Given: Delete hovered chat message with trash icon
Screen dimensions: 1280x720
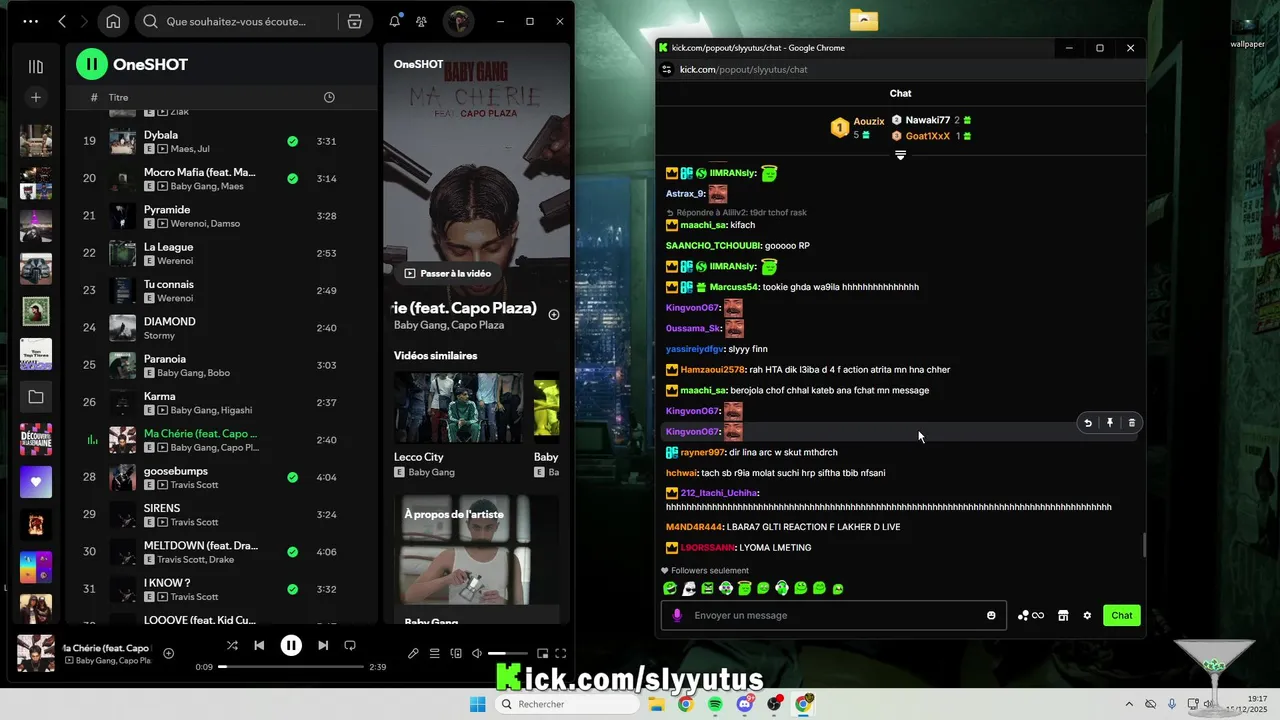Looking at the screenshot, I should tap(1131, 423).
